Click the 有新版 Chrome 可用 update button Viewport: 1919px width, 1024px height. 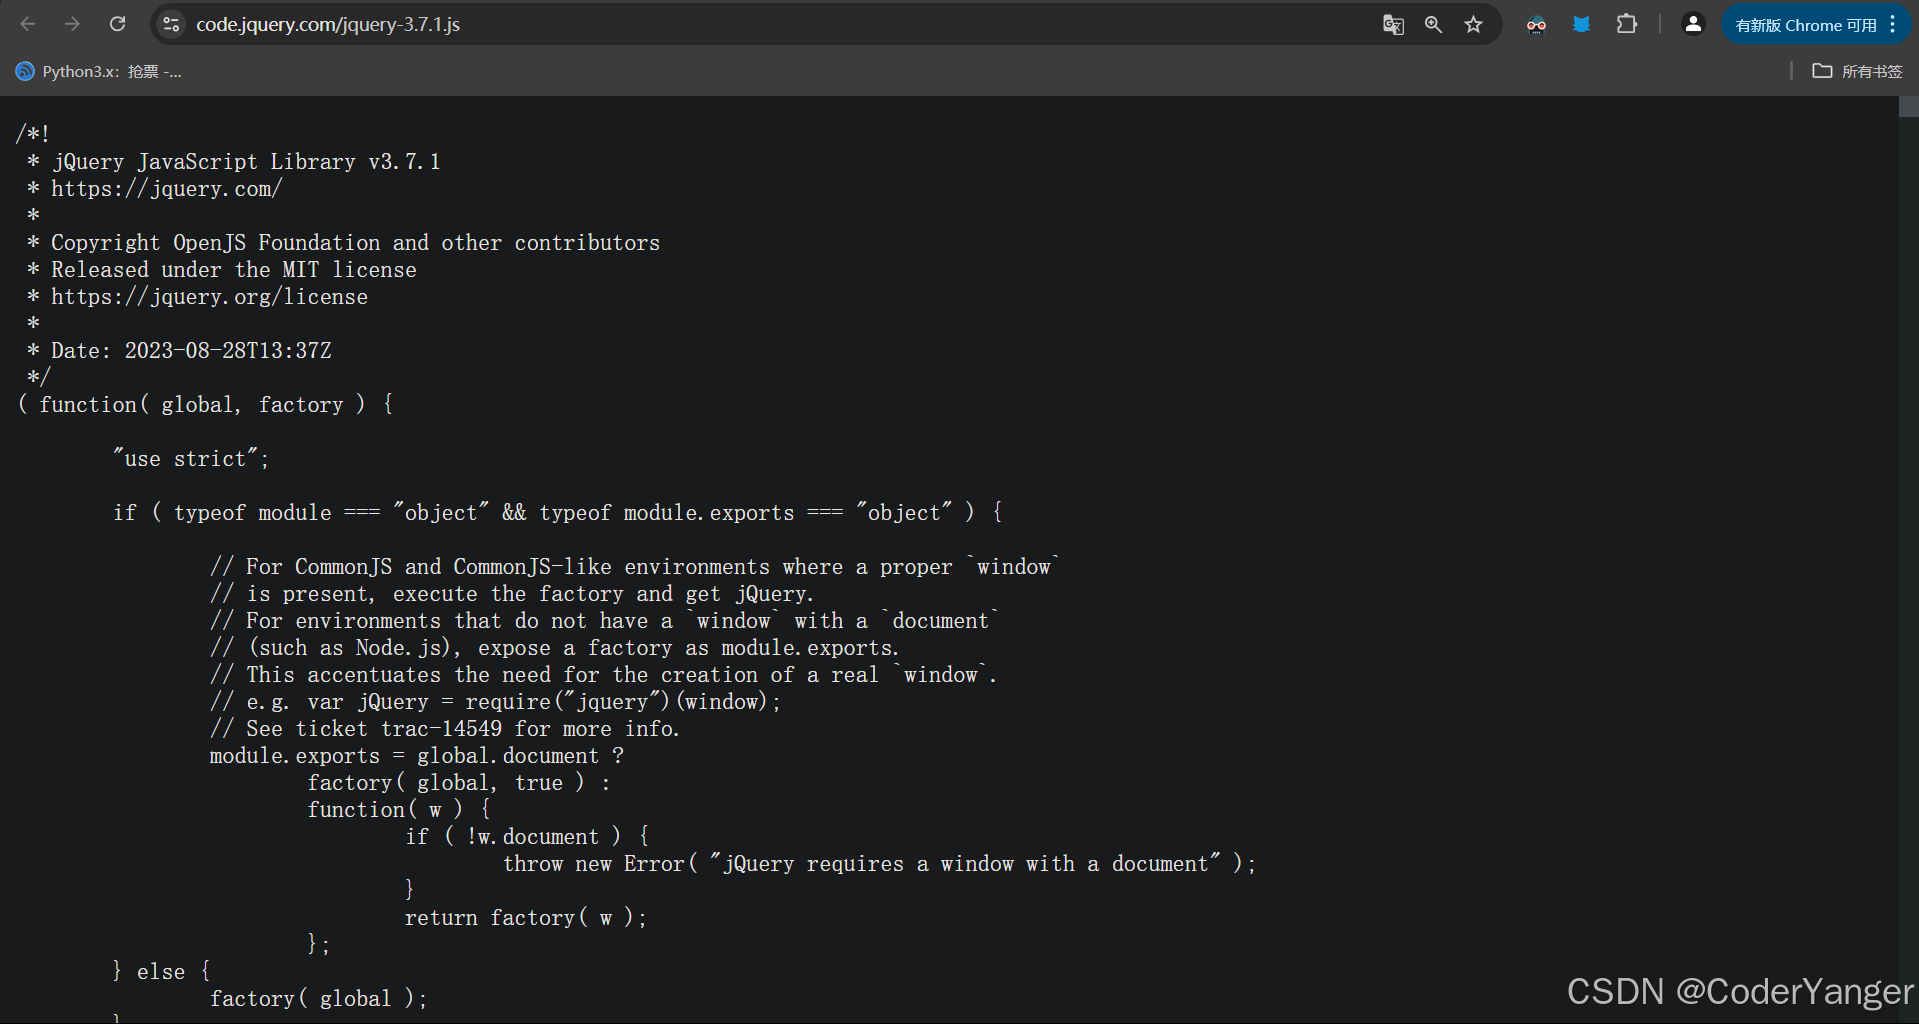(x=1806, y=25)
